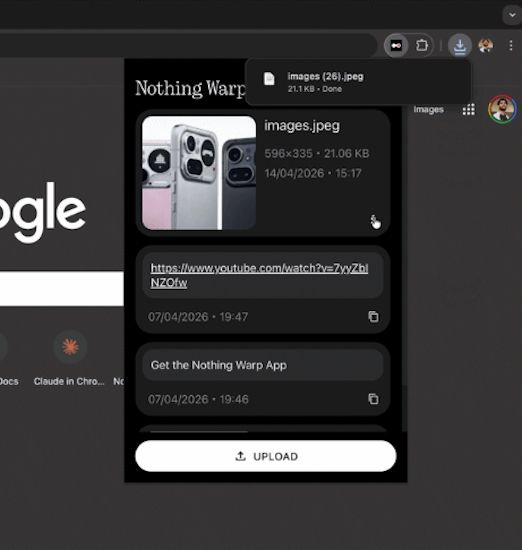Open the Chrome three-dot menu

(x=511, y=46)
